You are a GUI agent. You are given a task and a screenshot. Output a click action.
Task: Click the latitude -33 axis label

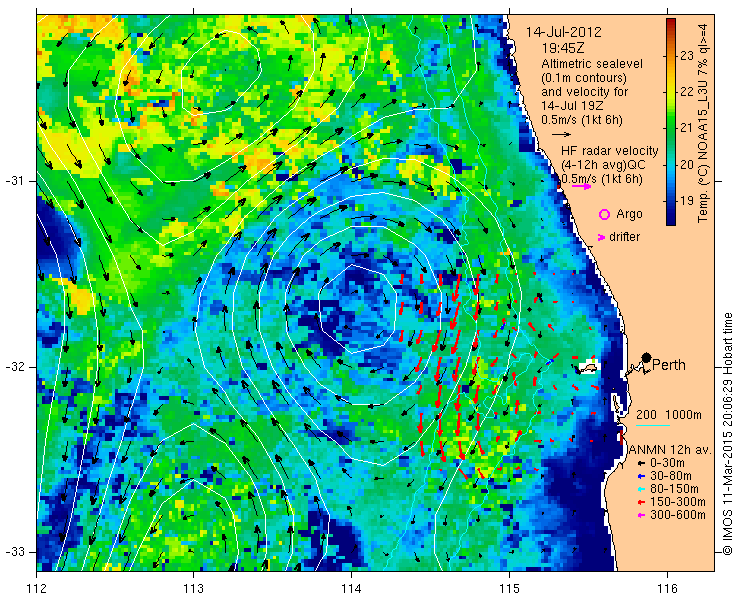14,552
